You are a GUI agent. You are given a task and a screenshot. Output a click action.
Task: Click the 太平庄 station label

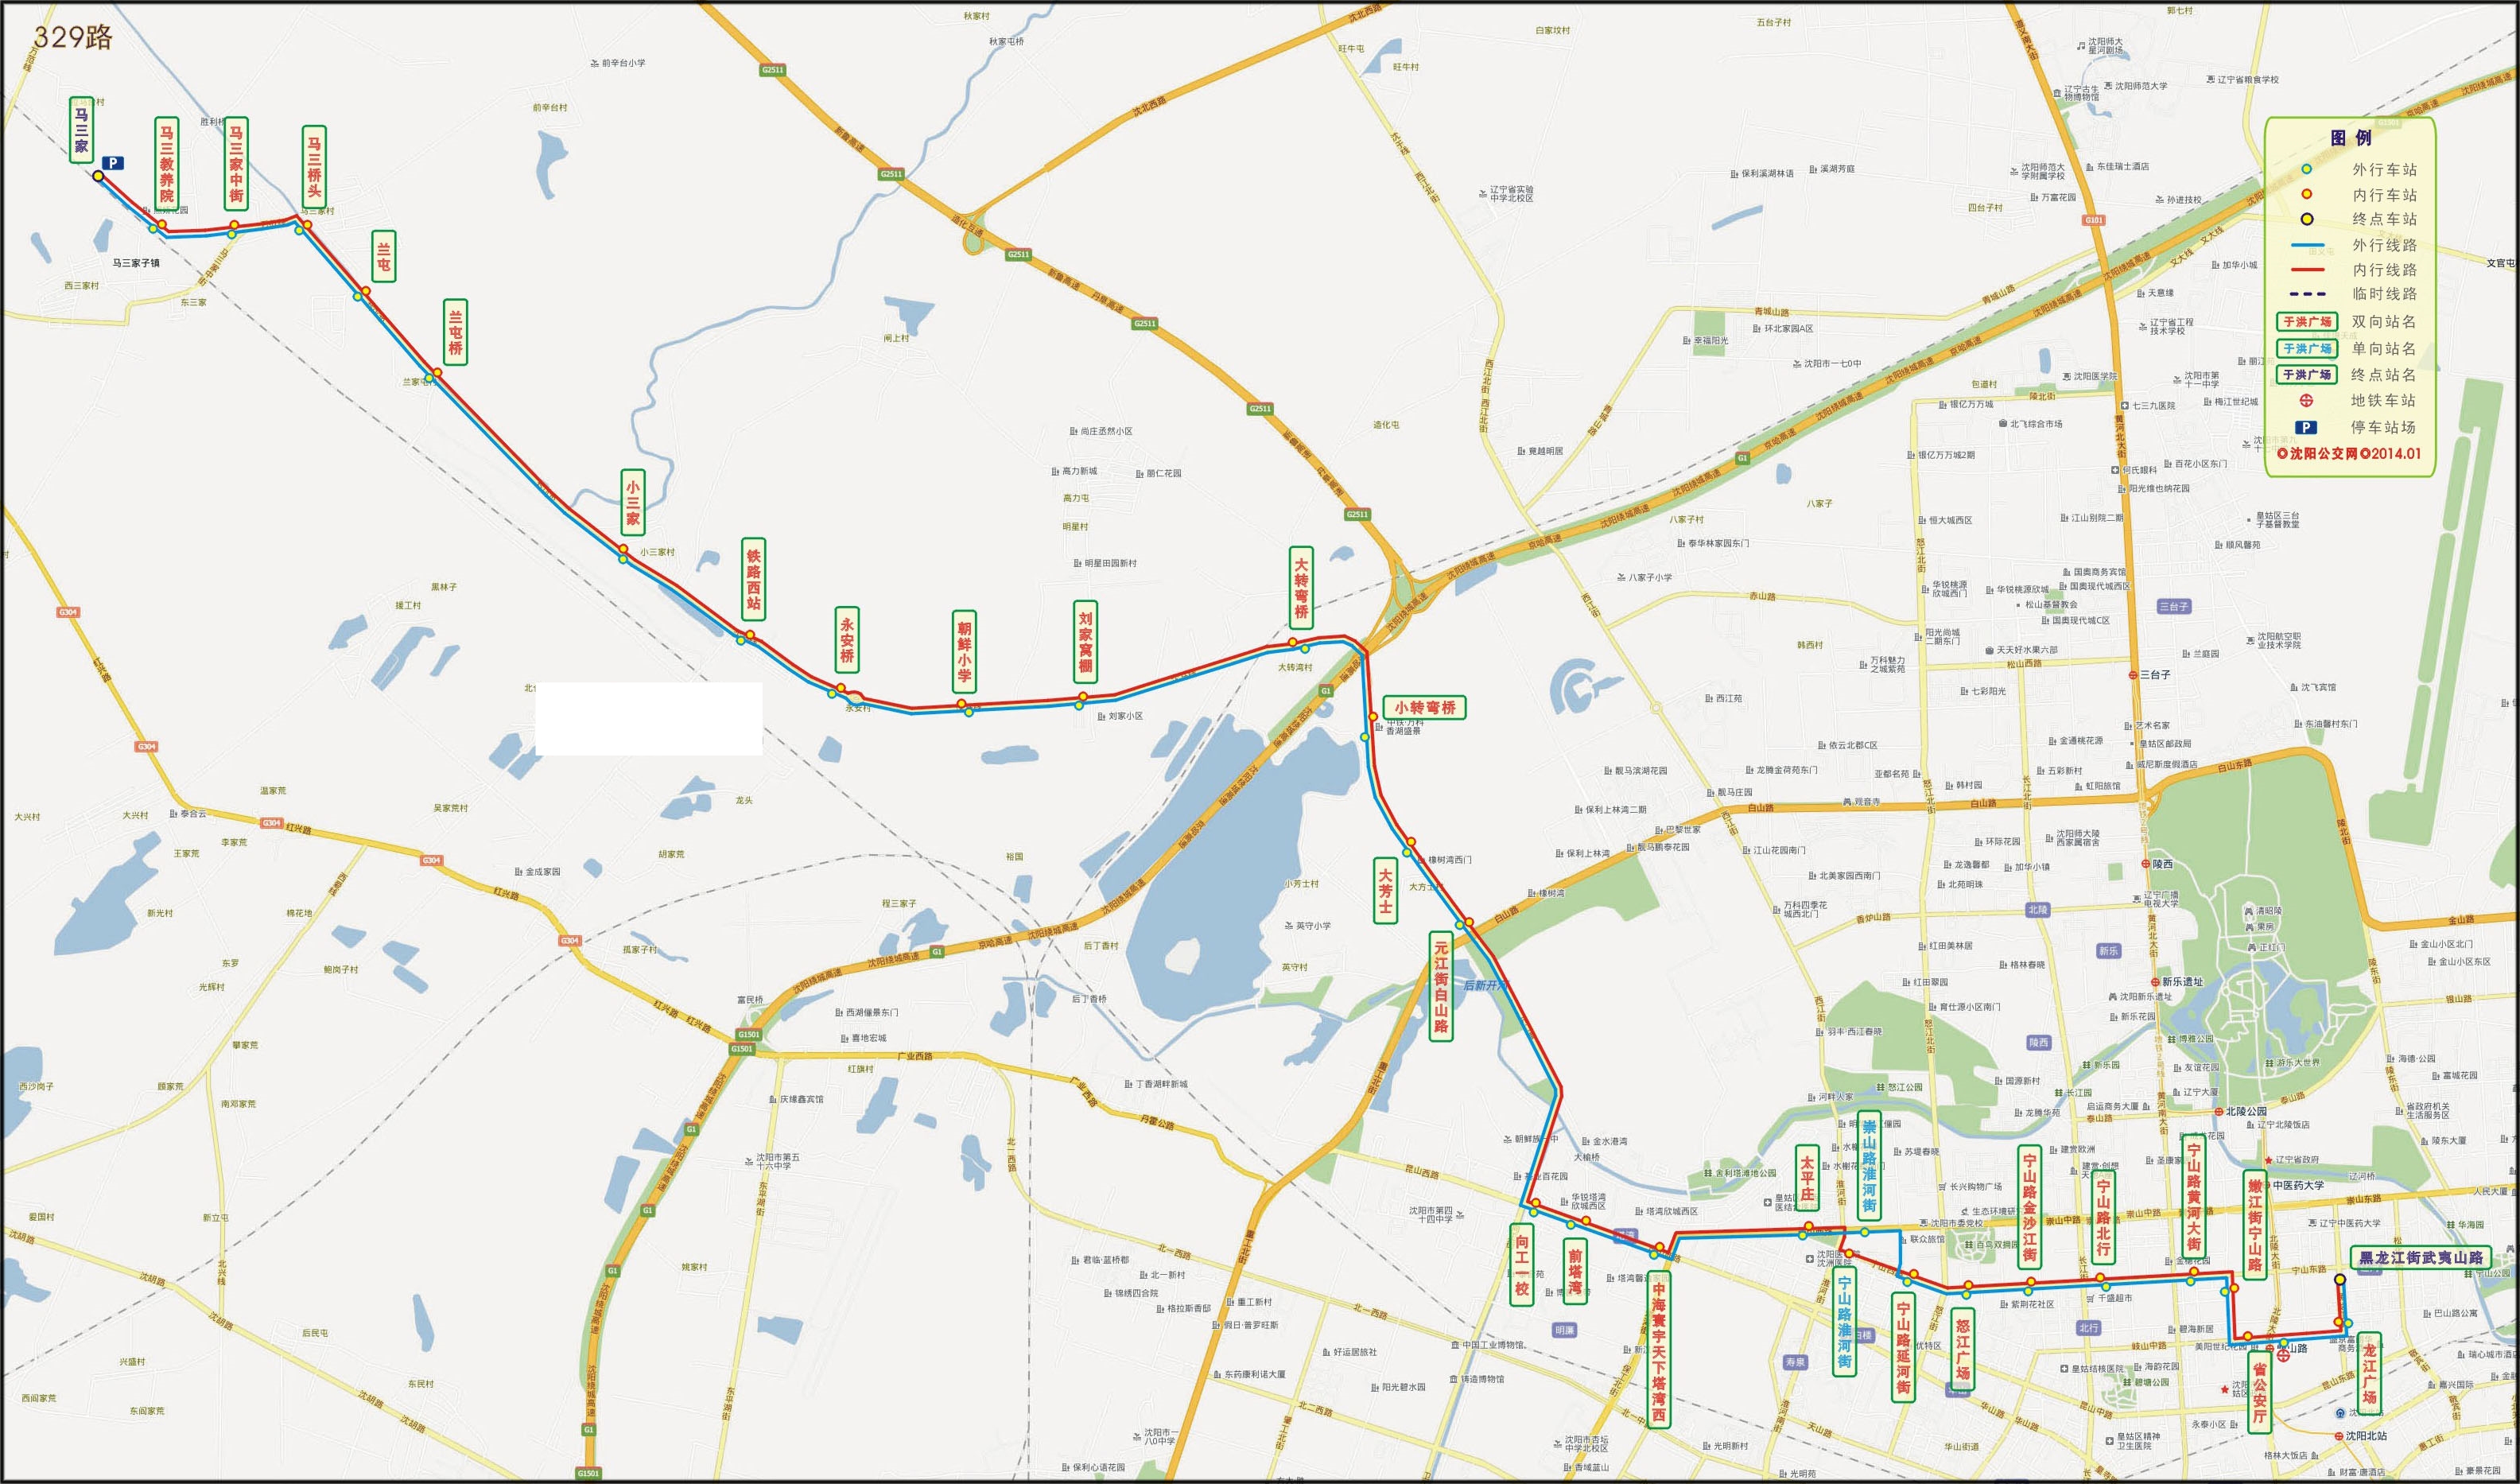point(1807,1178)
